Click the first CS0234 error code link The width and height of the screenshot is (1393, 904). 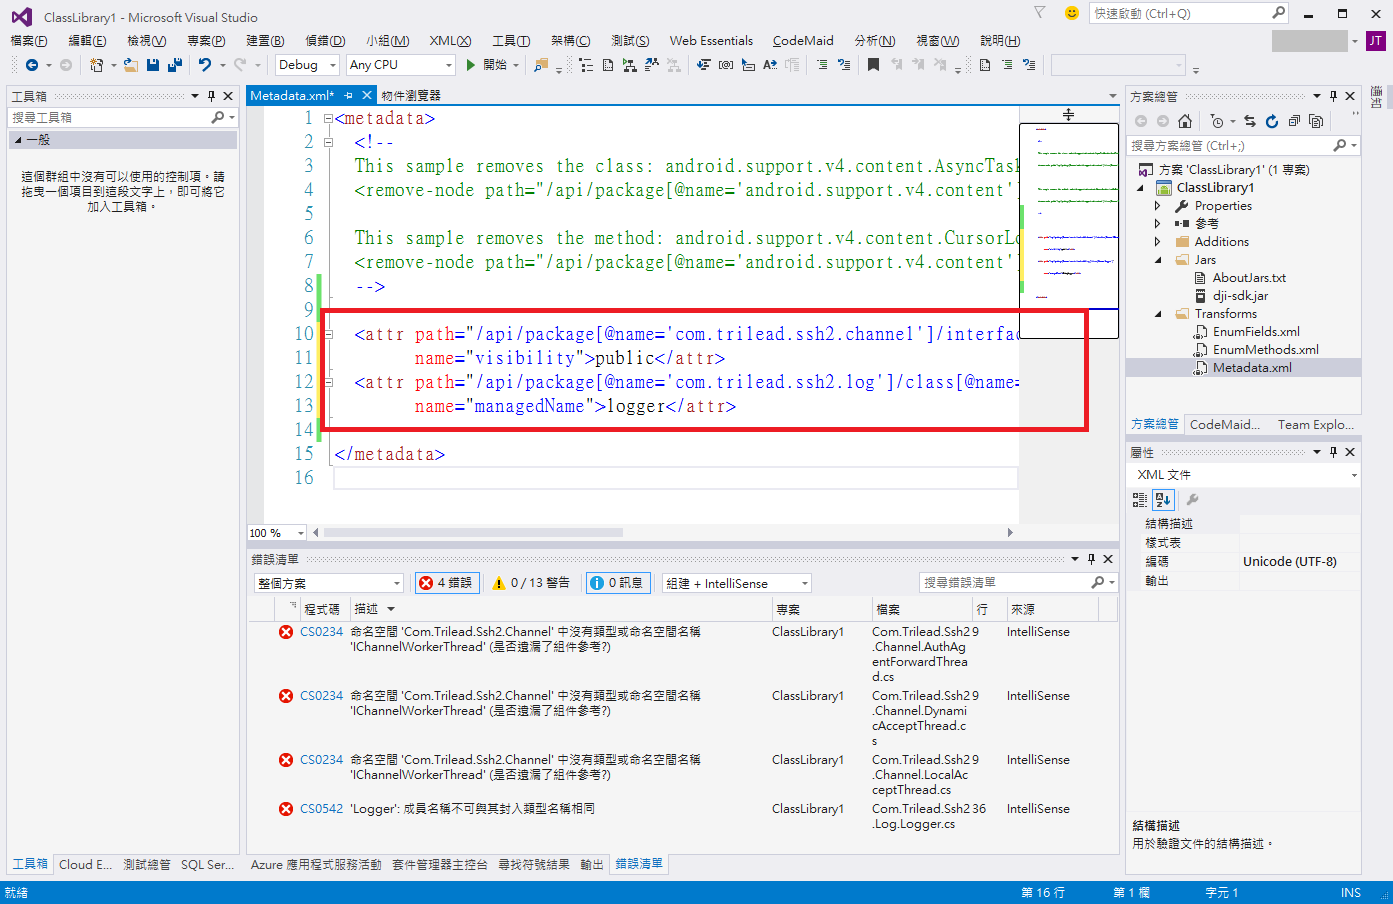pos(321,632)
